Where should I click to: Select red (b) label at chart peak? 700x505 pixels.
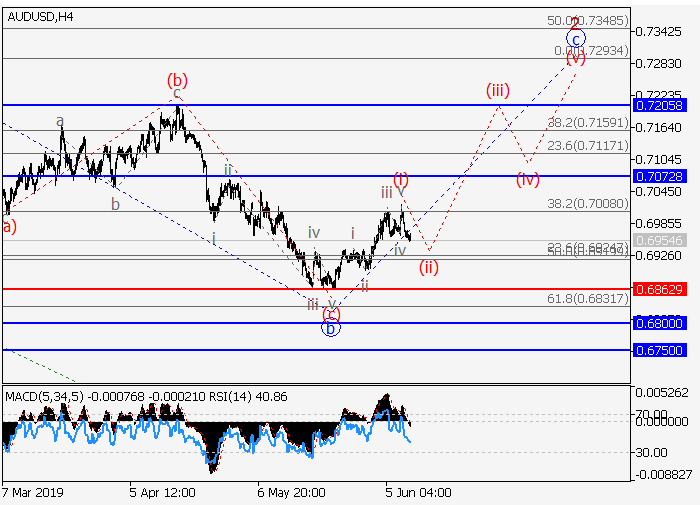coord(177,79)
